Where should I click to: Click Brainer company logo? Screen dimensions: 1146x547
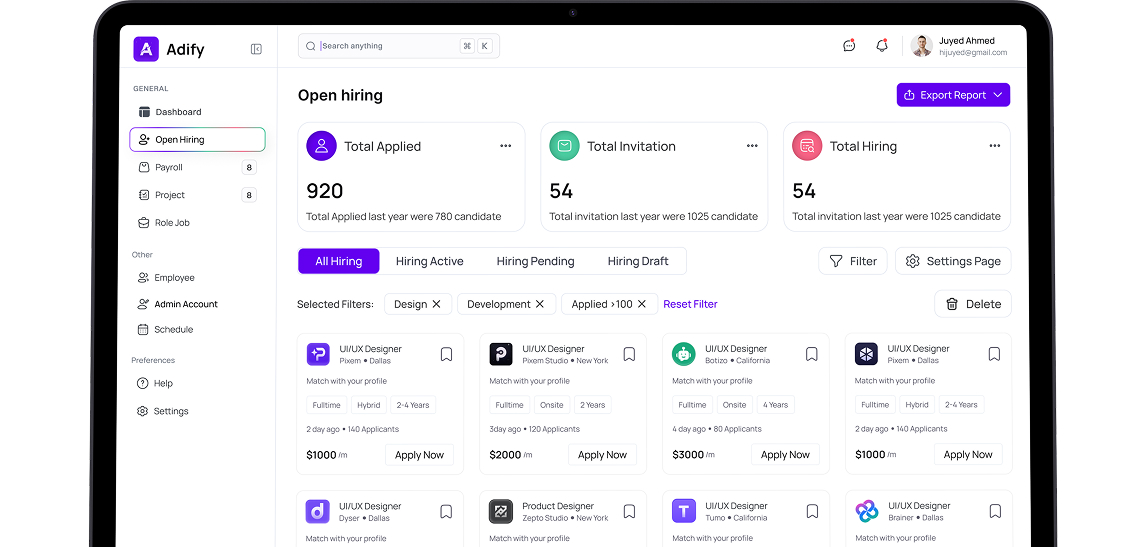coord(867,511)
